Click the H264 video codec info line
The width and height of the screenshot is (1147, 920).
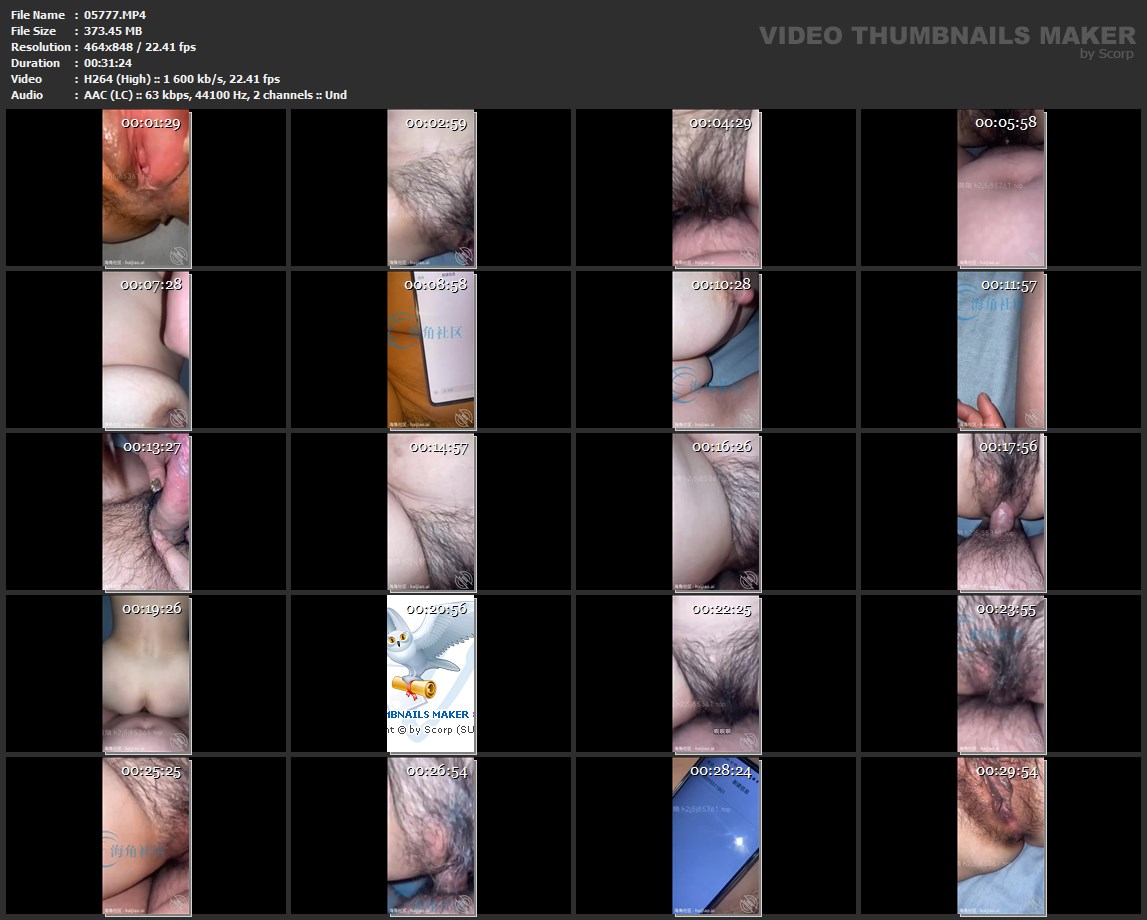[181, 79]
